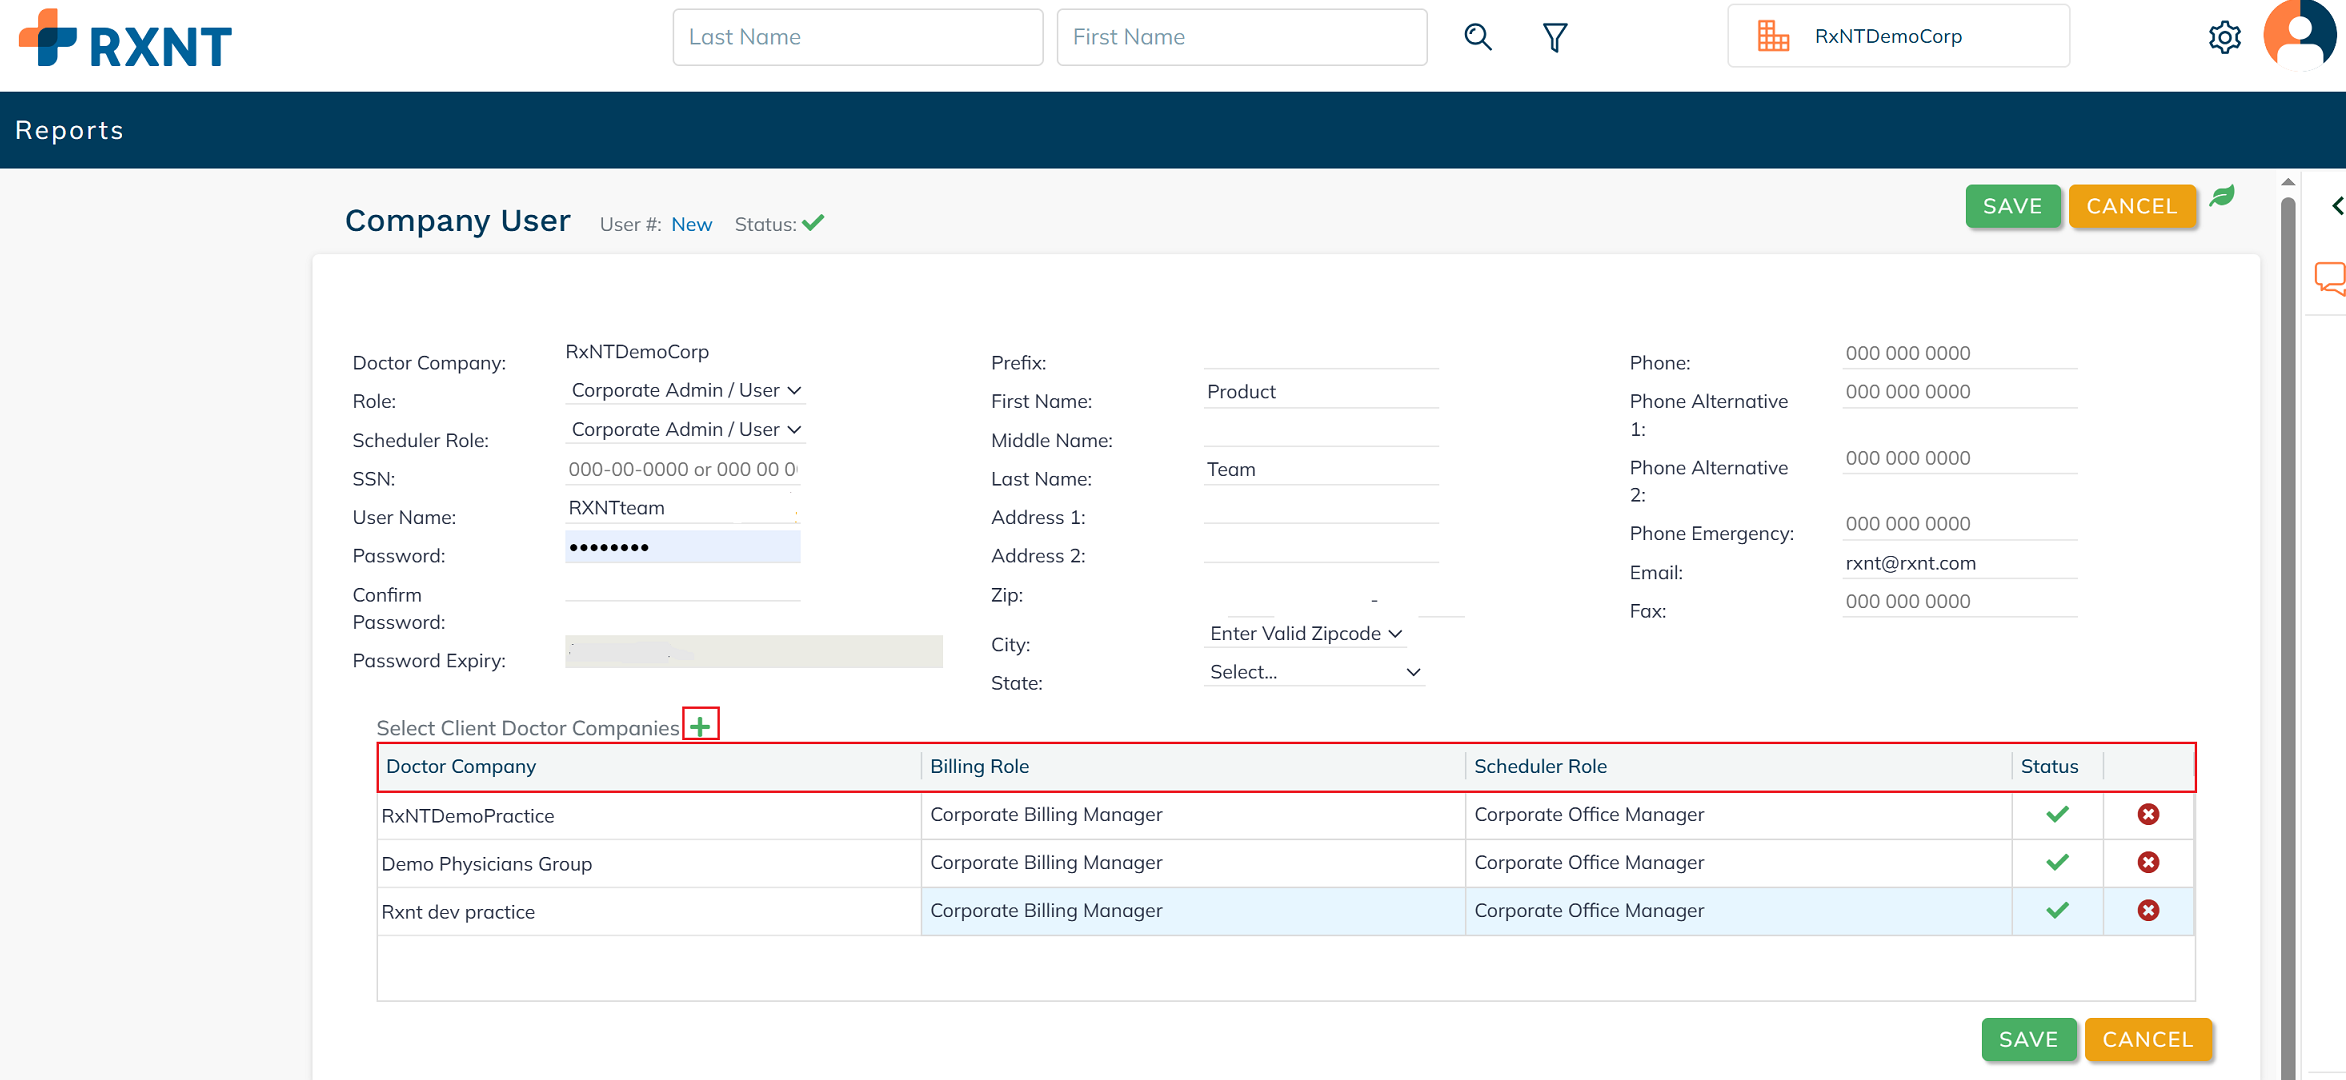Open the chat bubble side icon
The width and height of the screenshot is (2346, 1080).
point(2330,278)
